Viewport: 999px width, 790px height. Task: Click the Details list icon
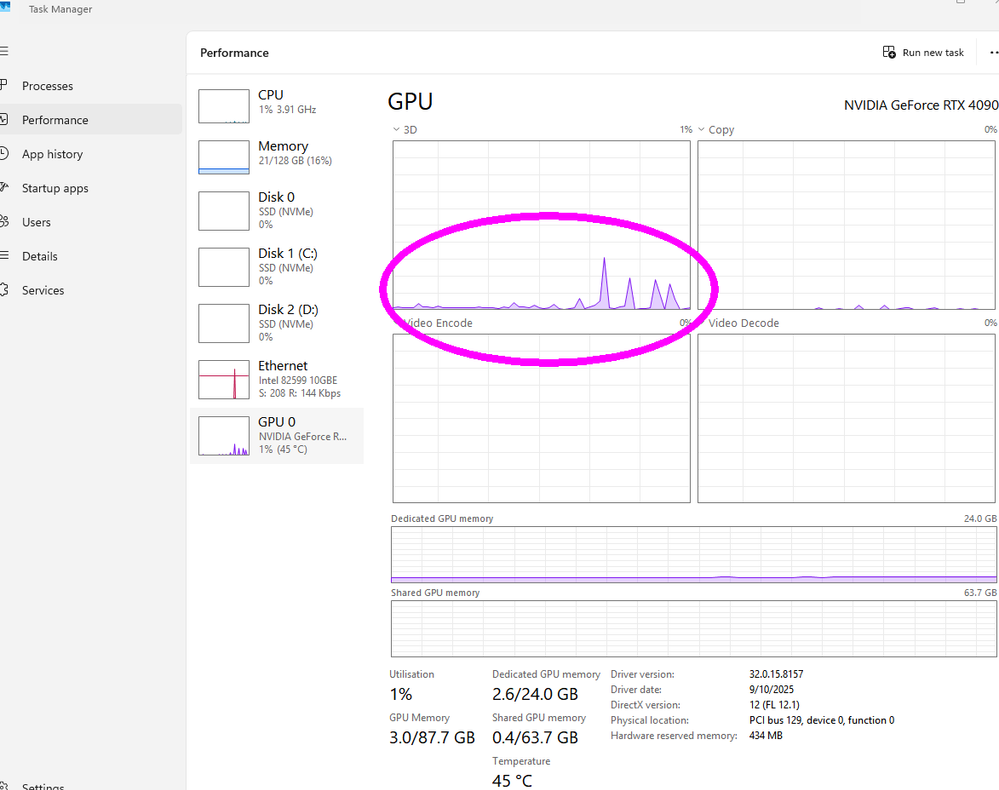[x=4, y=255]
